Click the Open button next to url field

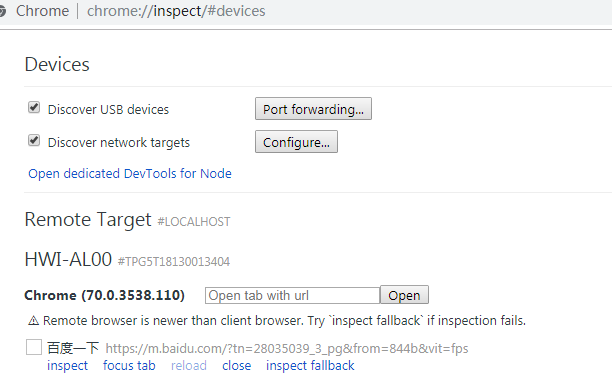404,295
